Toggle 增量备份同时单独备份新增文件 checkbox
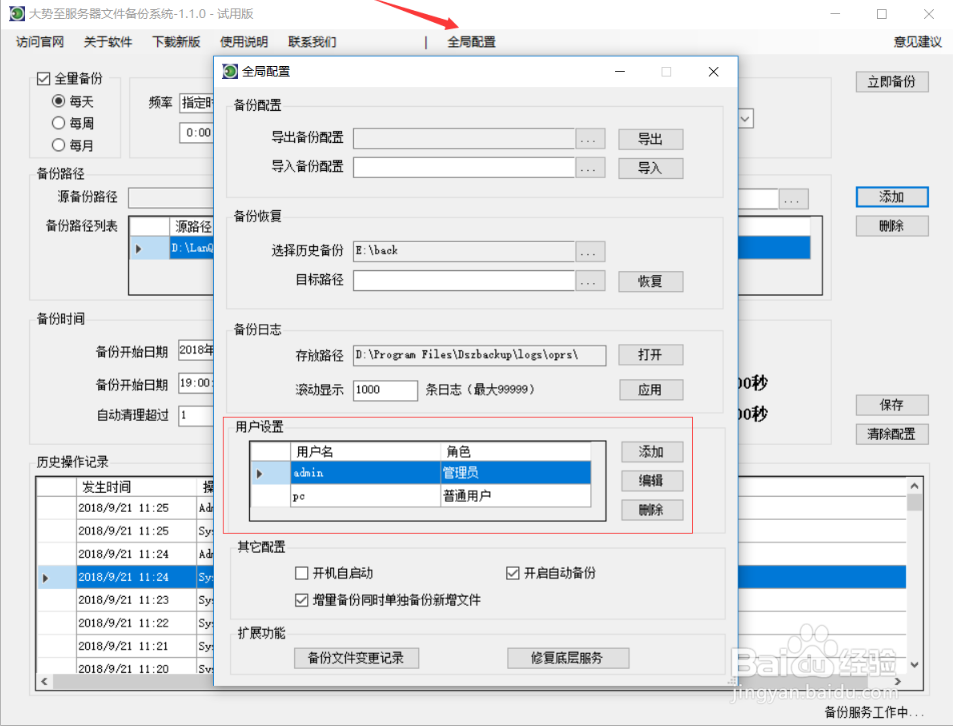Screen dimensions: 953x726 click(x=301, y=600)
